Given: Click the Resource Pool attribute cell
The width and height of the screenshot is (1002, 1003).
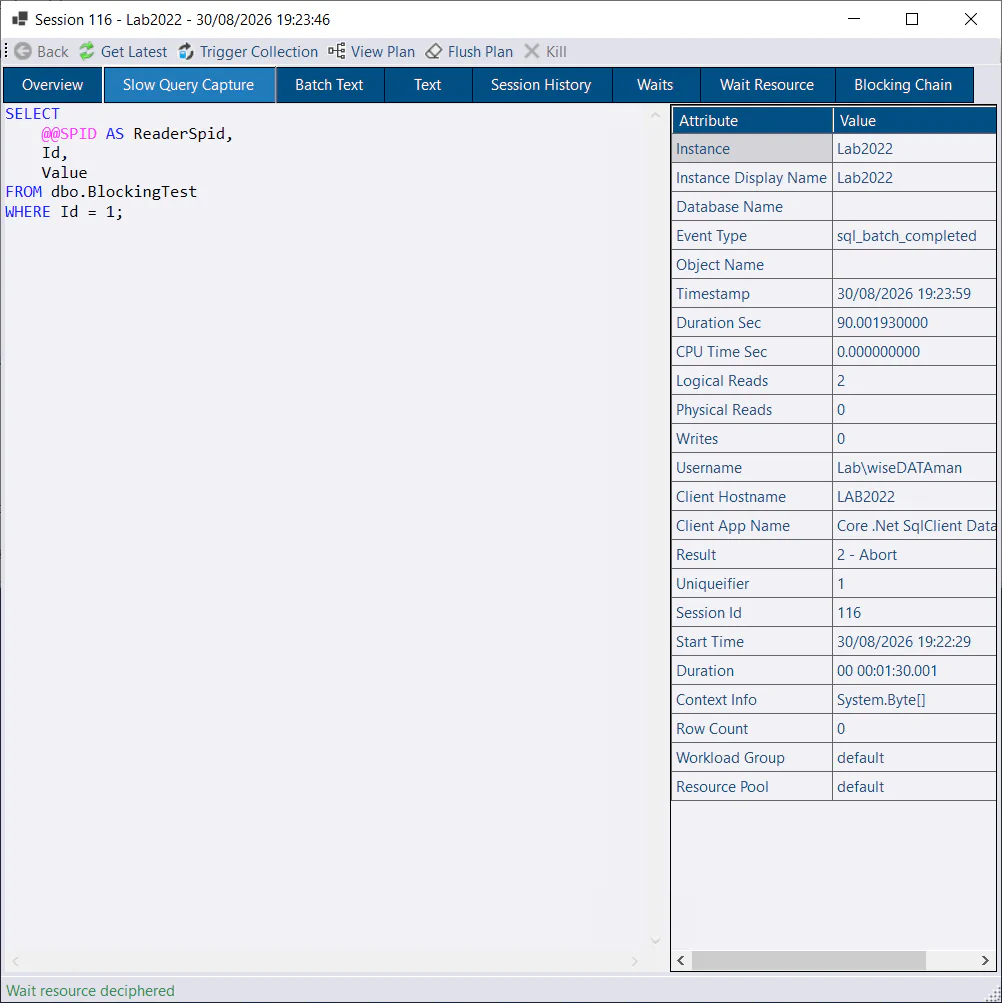Looking at the screenshot, I should [x=752, y=787].
